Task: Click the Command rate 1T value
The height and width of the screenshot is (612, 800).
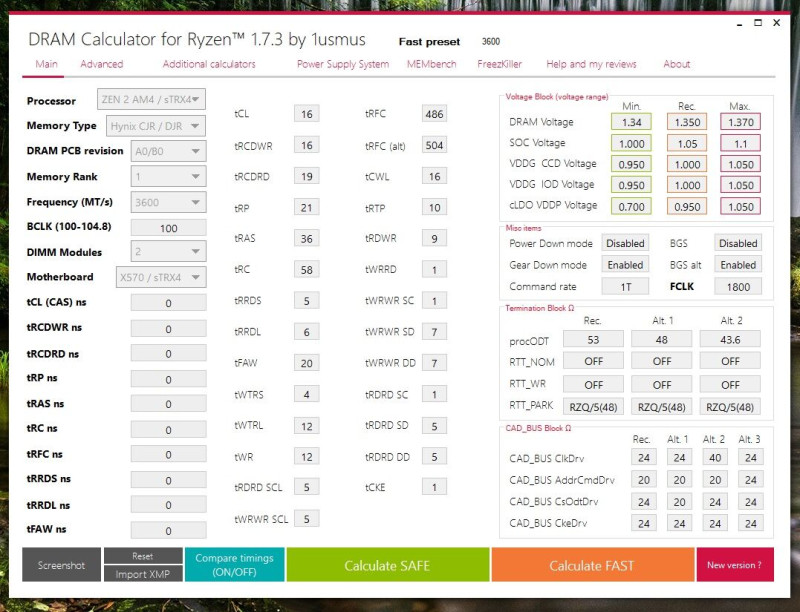Action: [x=625, y=287]
